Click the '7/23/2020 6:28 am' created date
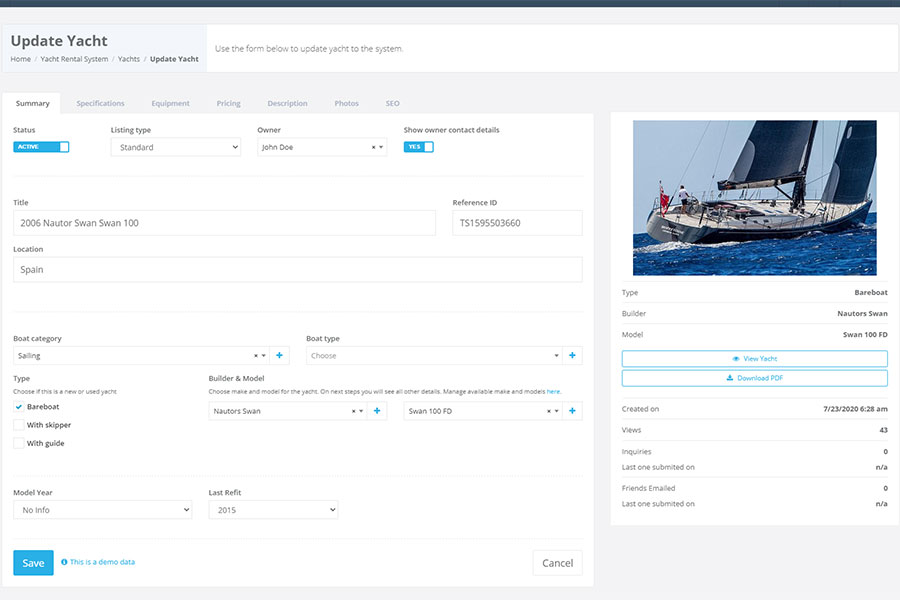The image size is (900, 600). click(855, 409)
